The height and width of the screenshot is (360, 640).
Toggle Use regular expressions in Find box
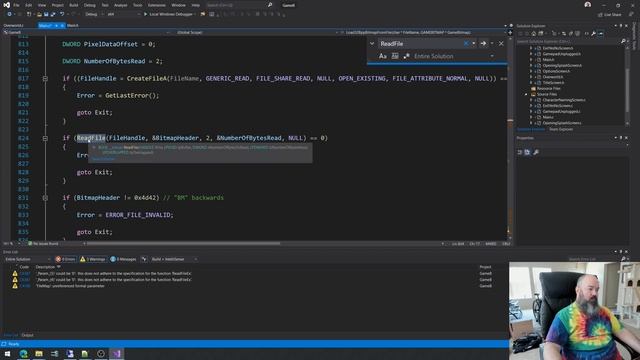(406, 56)
